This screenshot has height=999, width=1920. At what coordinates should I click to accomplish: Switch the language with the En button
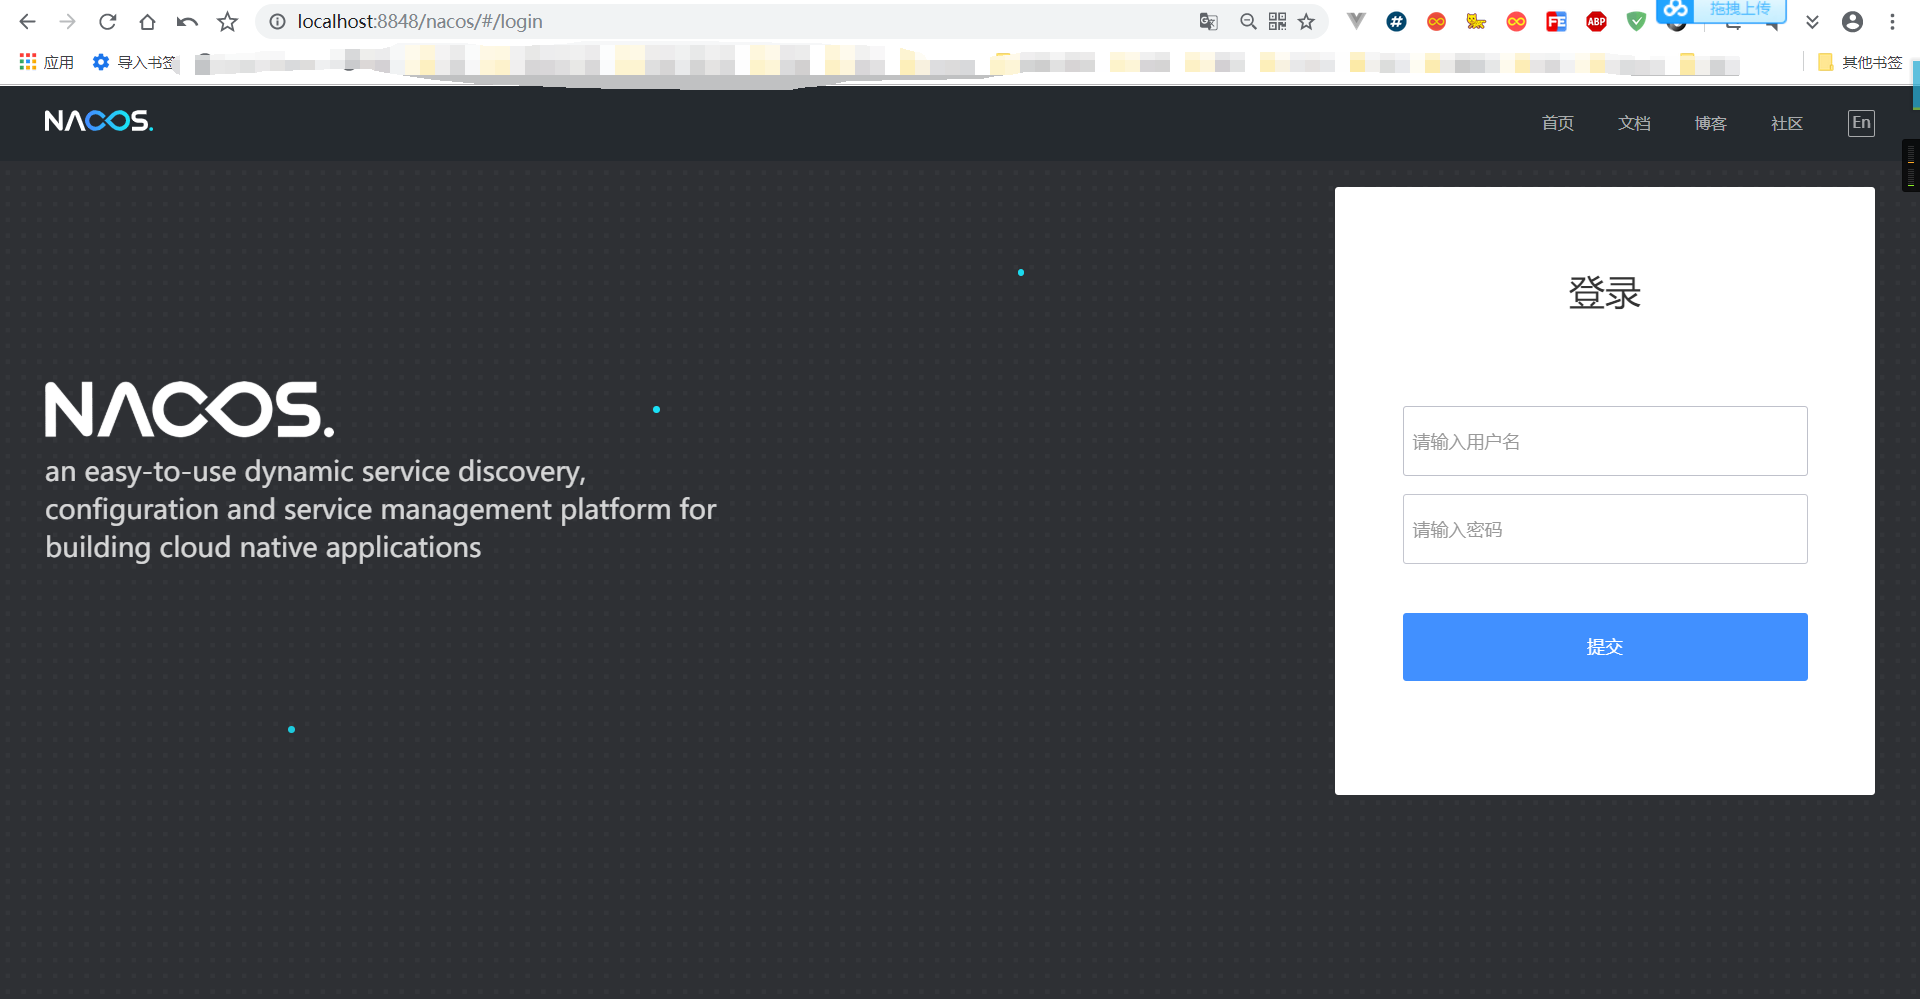(x=1861, y=123)
